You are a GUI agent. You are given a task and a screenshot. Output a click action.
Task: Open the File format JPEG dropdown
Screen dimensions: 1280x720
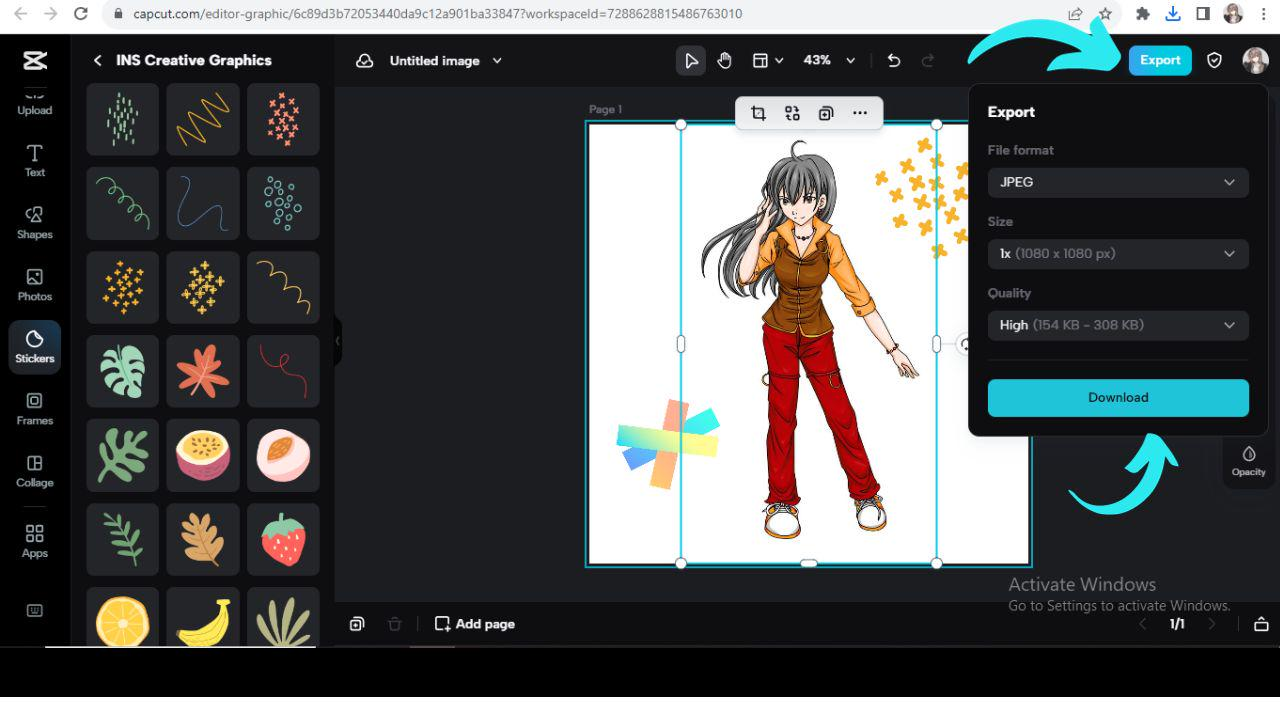pos(1118,182)
